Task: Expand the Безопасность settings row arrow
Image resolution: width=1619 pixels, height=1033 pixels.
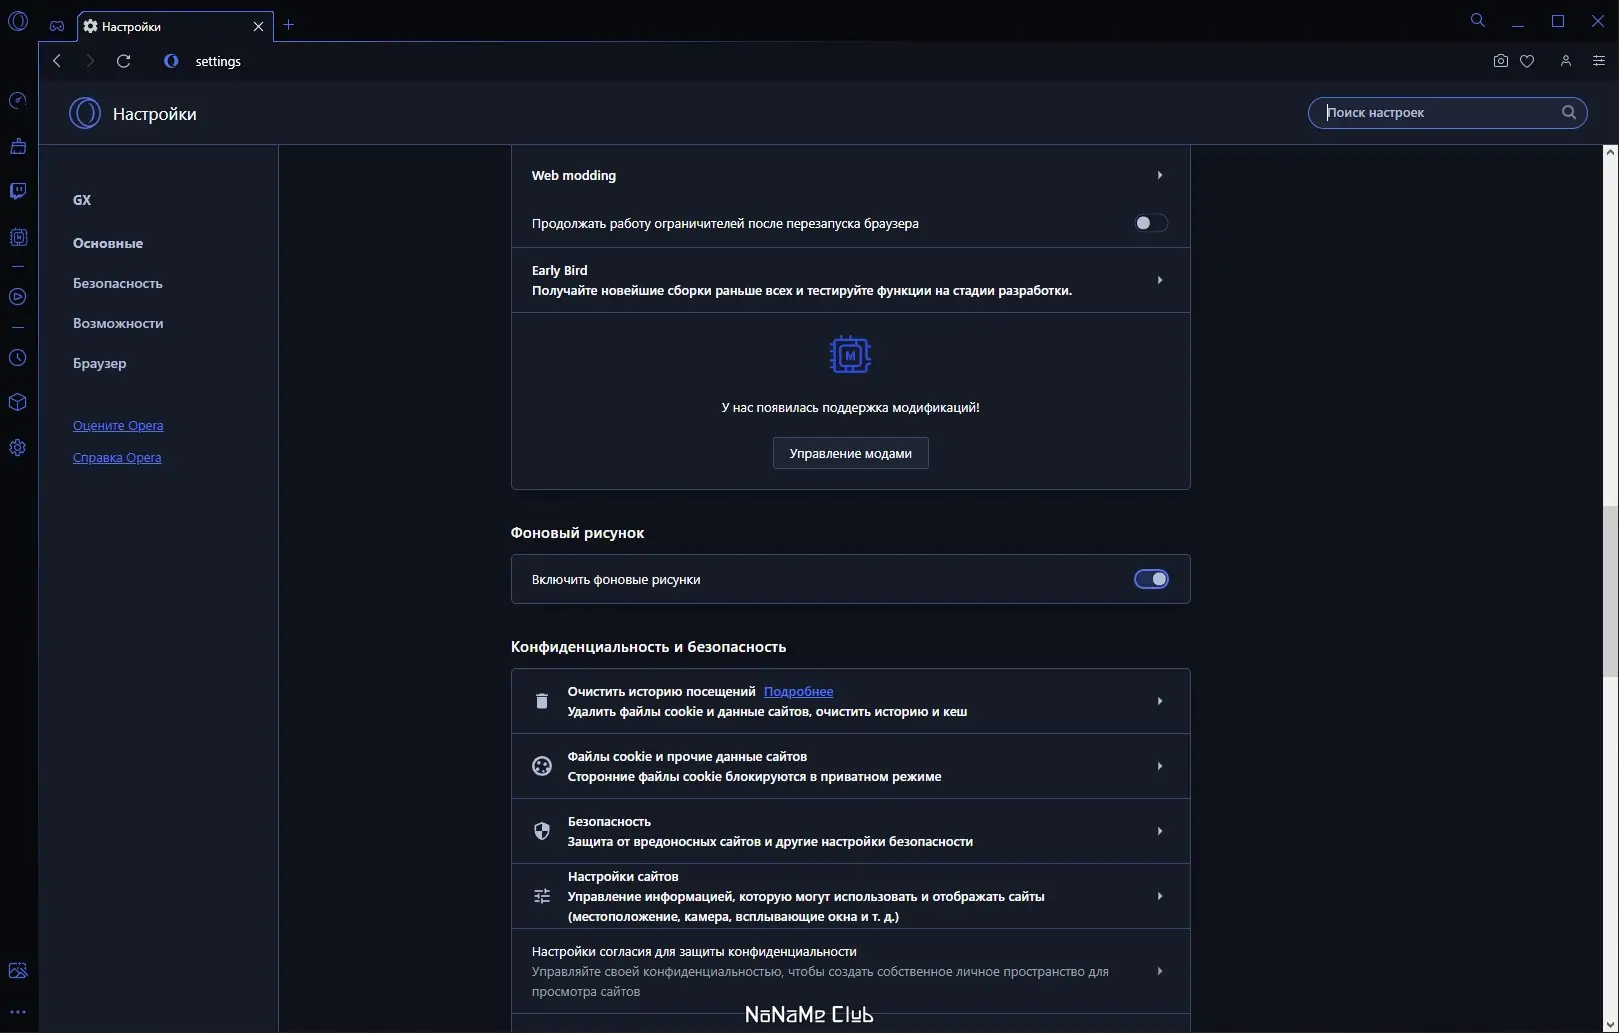Action: point(1160,831)
